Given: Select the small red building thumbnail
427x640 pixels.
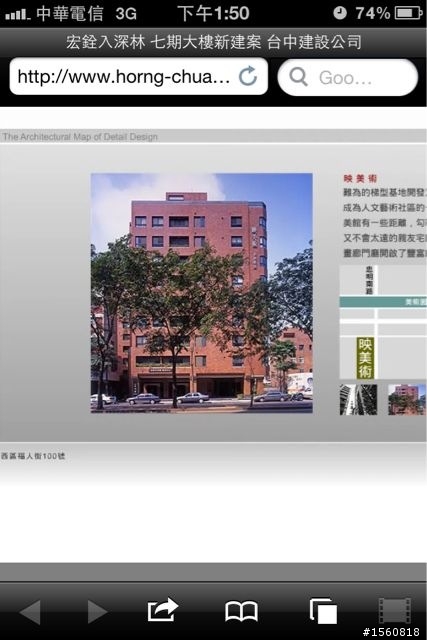Looking at the screenshot, I should 407,400.
